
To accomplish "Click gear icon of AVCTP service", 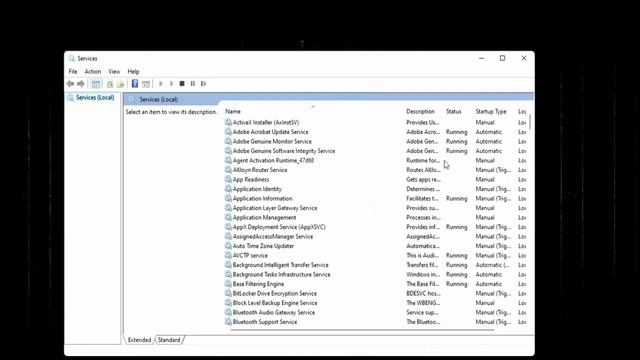I will tap(228, 255).
